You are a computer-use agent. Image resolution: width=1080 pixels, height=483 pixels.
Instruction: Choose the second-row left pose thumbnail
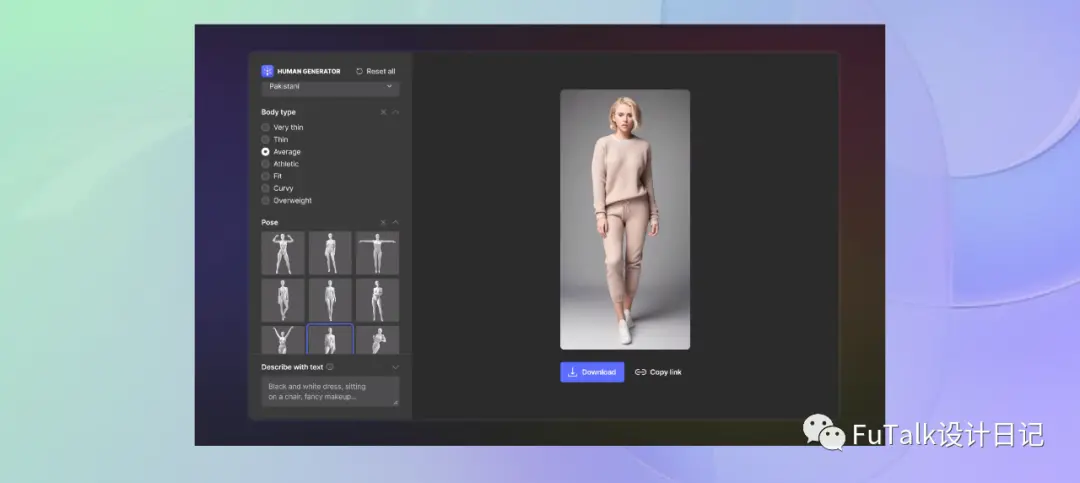pyautogui.click(x=283, y=300)
